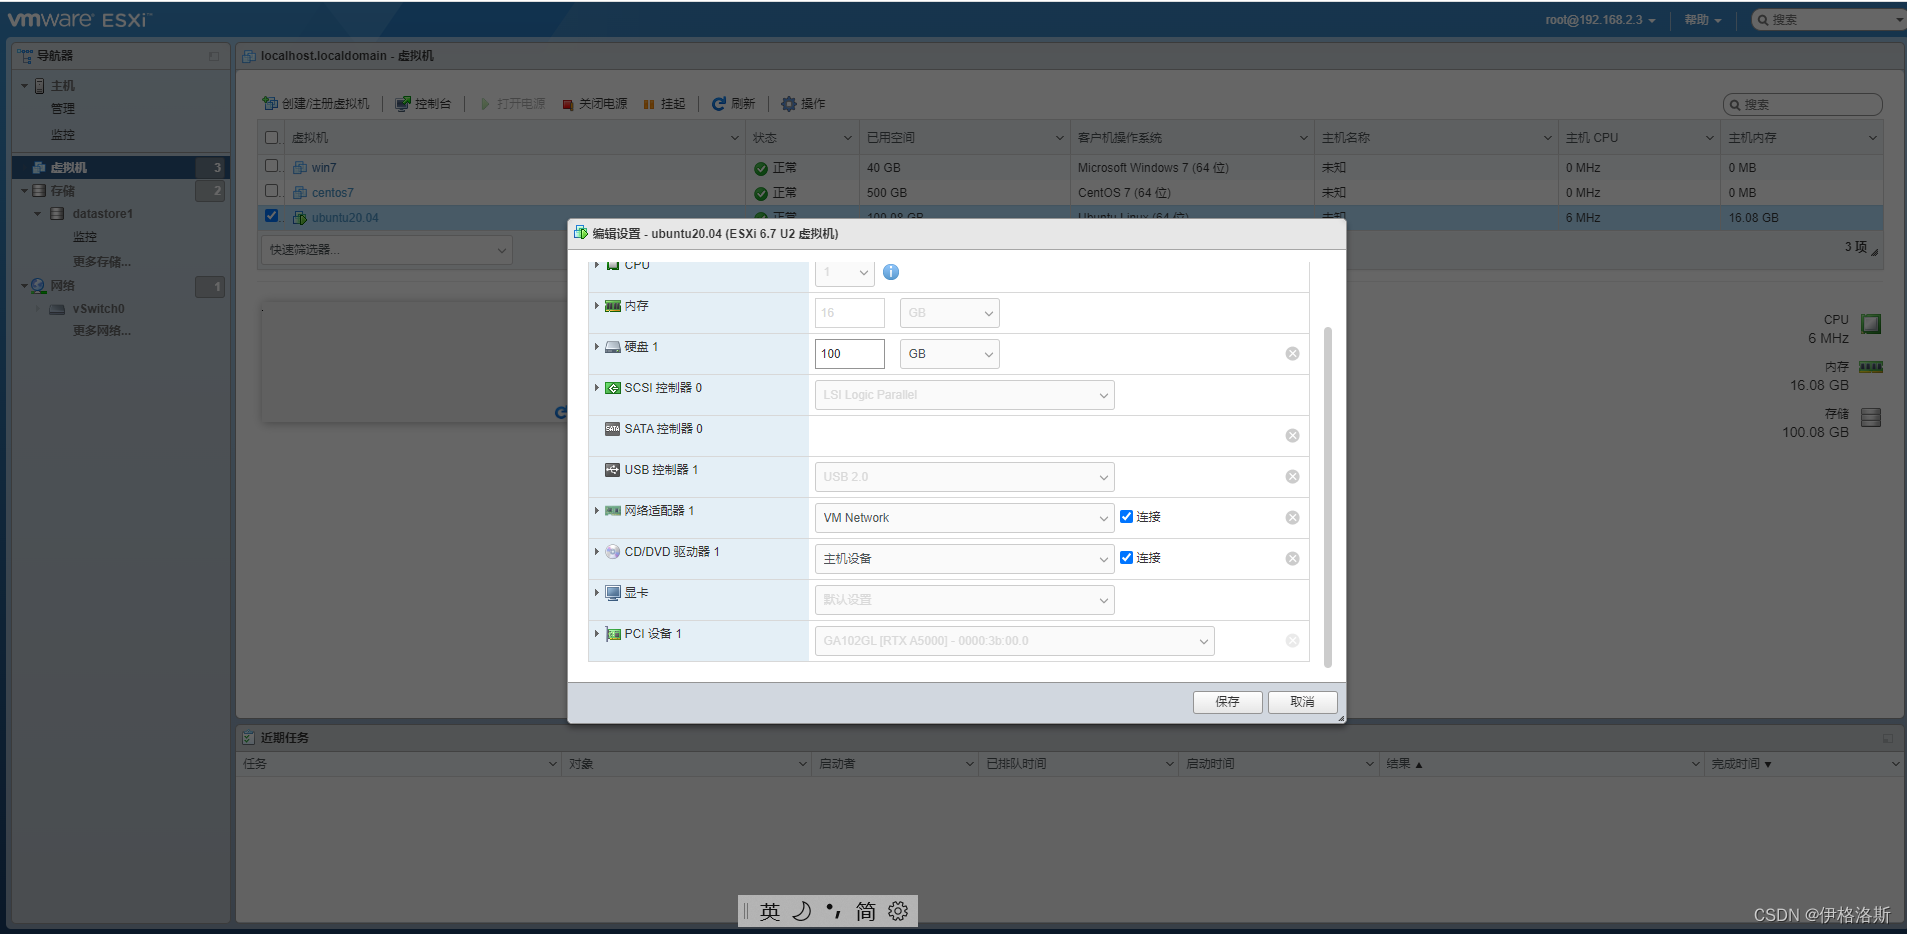This screenshot has width=1907, height=934.
Task: Uncheck the ubuntu20.04 row checkbox
Action: (271, 215)
